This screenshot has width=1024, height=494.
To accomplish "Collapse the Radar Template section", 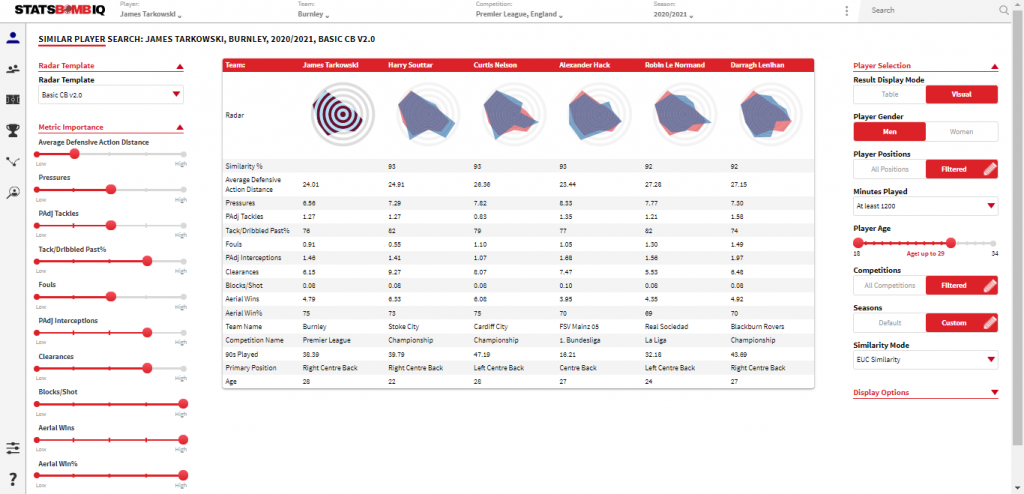I will [x=180, y=66].
